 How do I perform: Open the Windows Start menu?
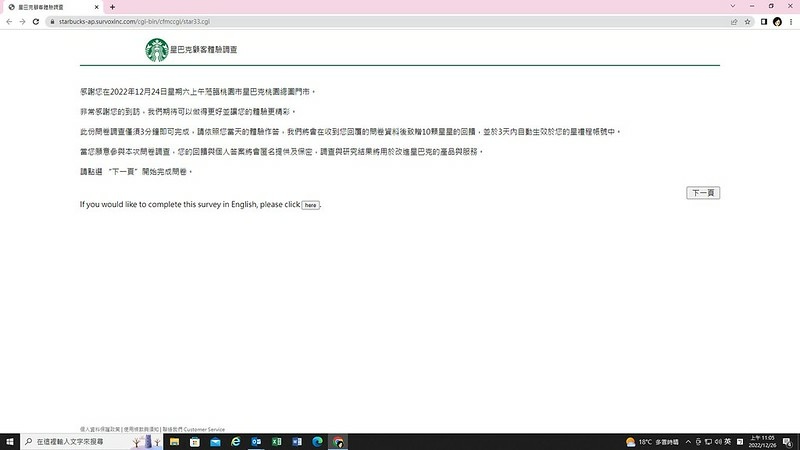pos(10,442)
